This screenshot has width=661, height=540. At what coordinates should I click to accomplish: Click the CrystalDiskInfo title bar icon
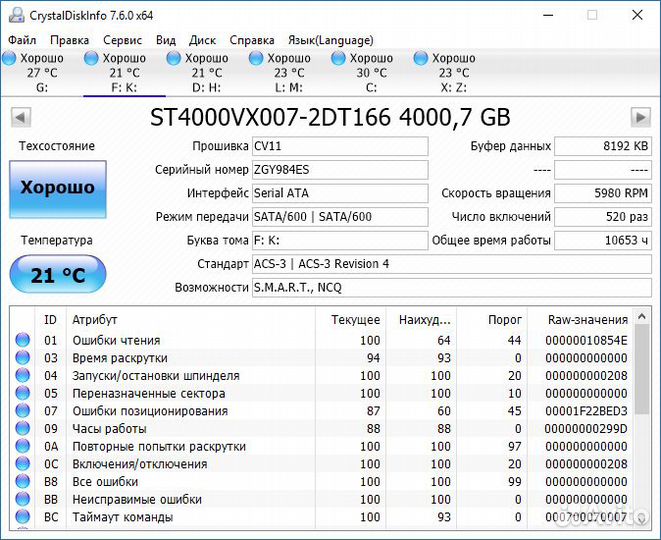(x=17, y=15)
